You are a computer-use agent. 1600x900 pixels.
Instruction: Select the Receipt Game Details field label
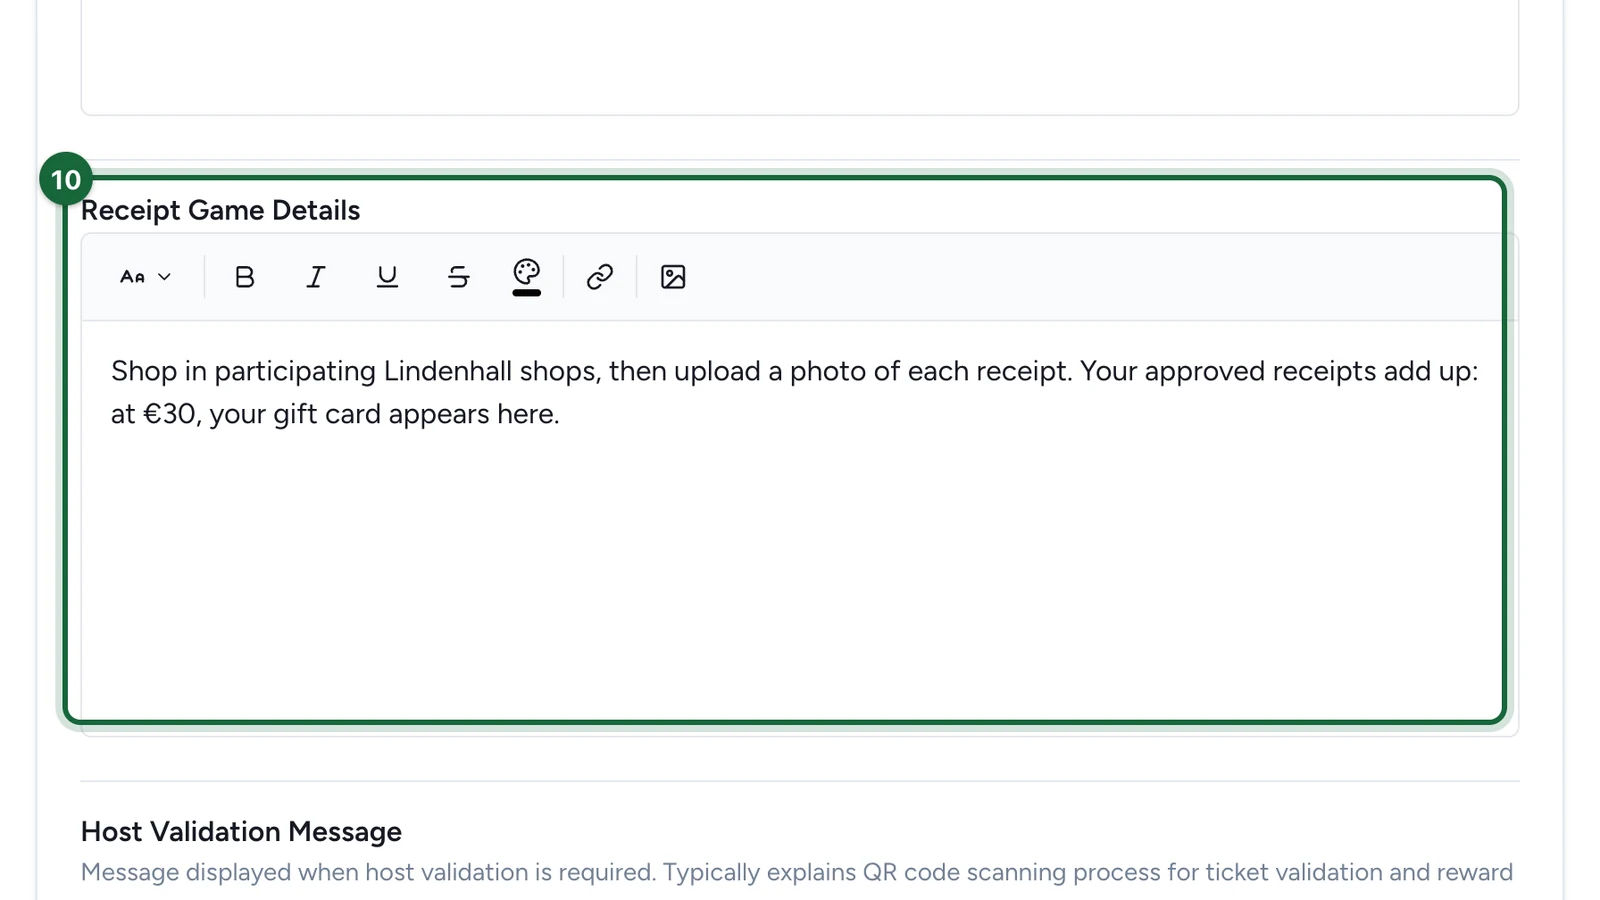220,210
